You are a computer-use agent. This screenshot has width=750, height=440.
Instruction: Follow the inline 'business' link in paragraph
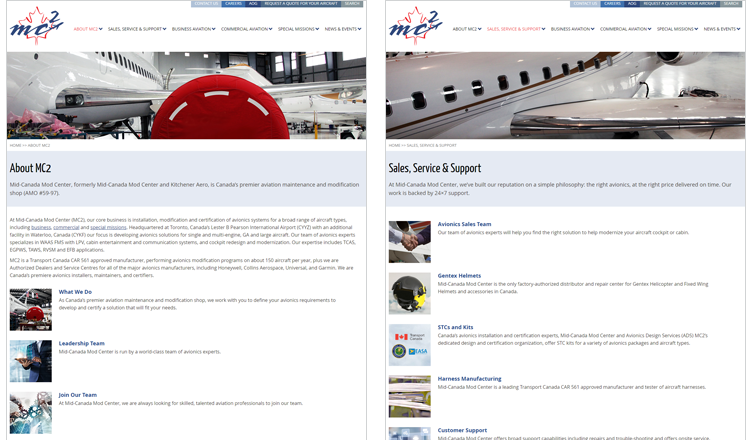(41, 228)
